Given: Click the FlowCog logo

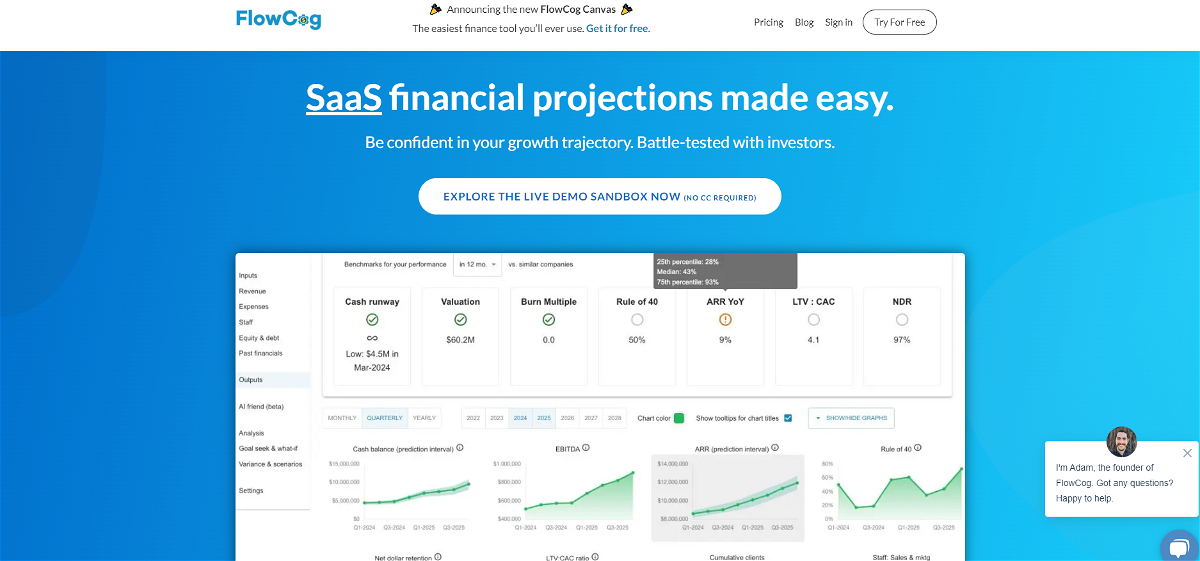Looking at the screenshot, I should click(x=278, y=19).
